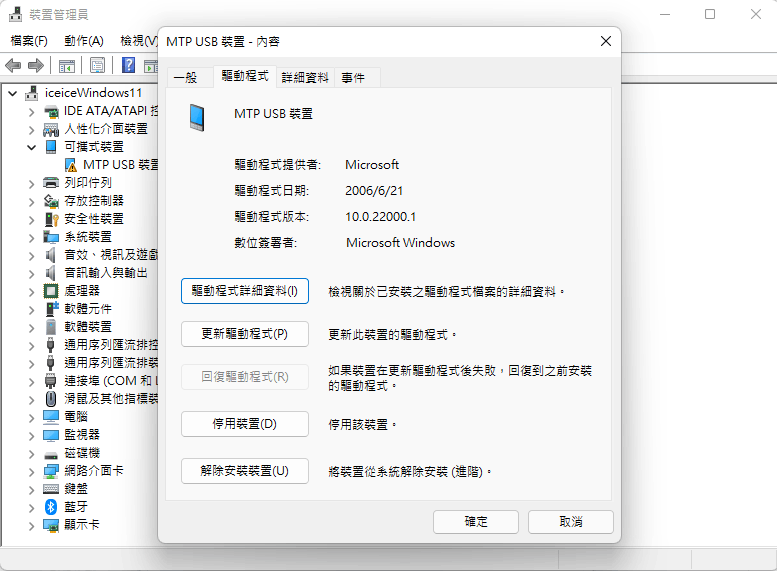
Task: Cancel the dialog with 取消
Action: point(571,522)
